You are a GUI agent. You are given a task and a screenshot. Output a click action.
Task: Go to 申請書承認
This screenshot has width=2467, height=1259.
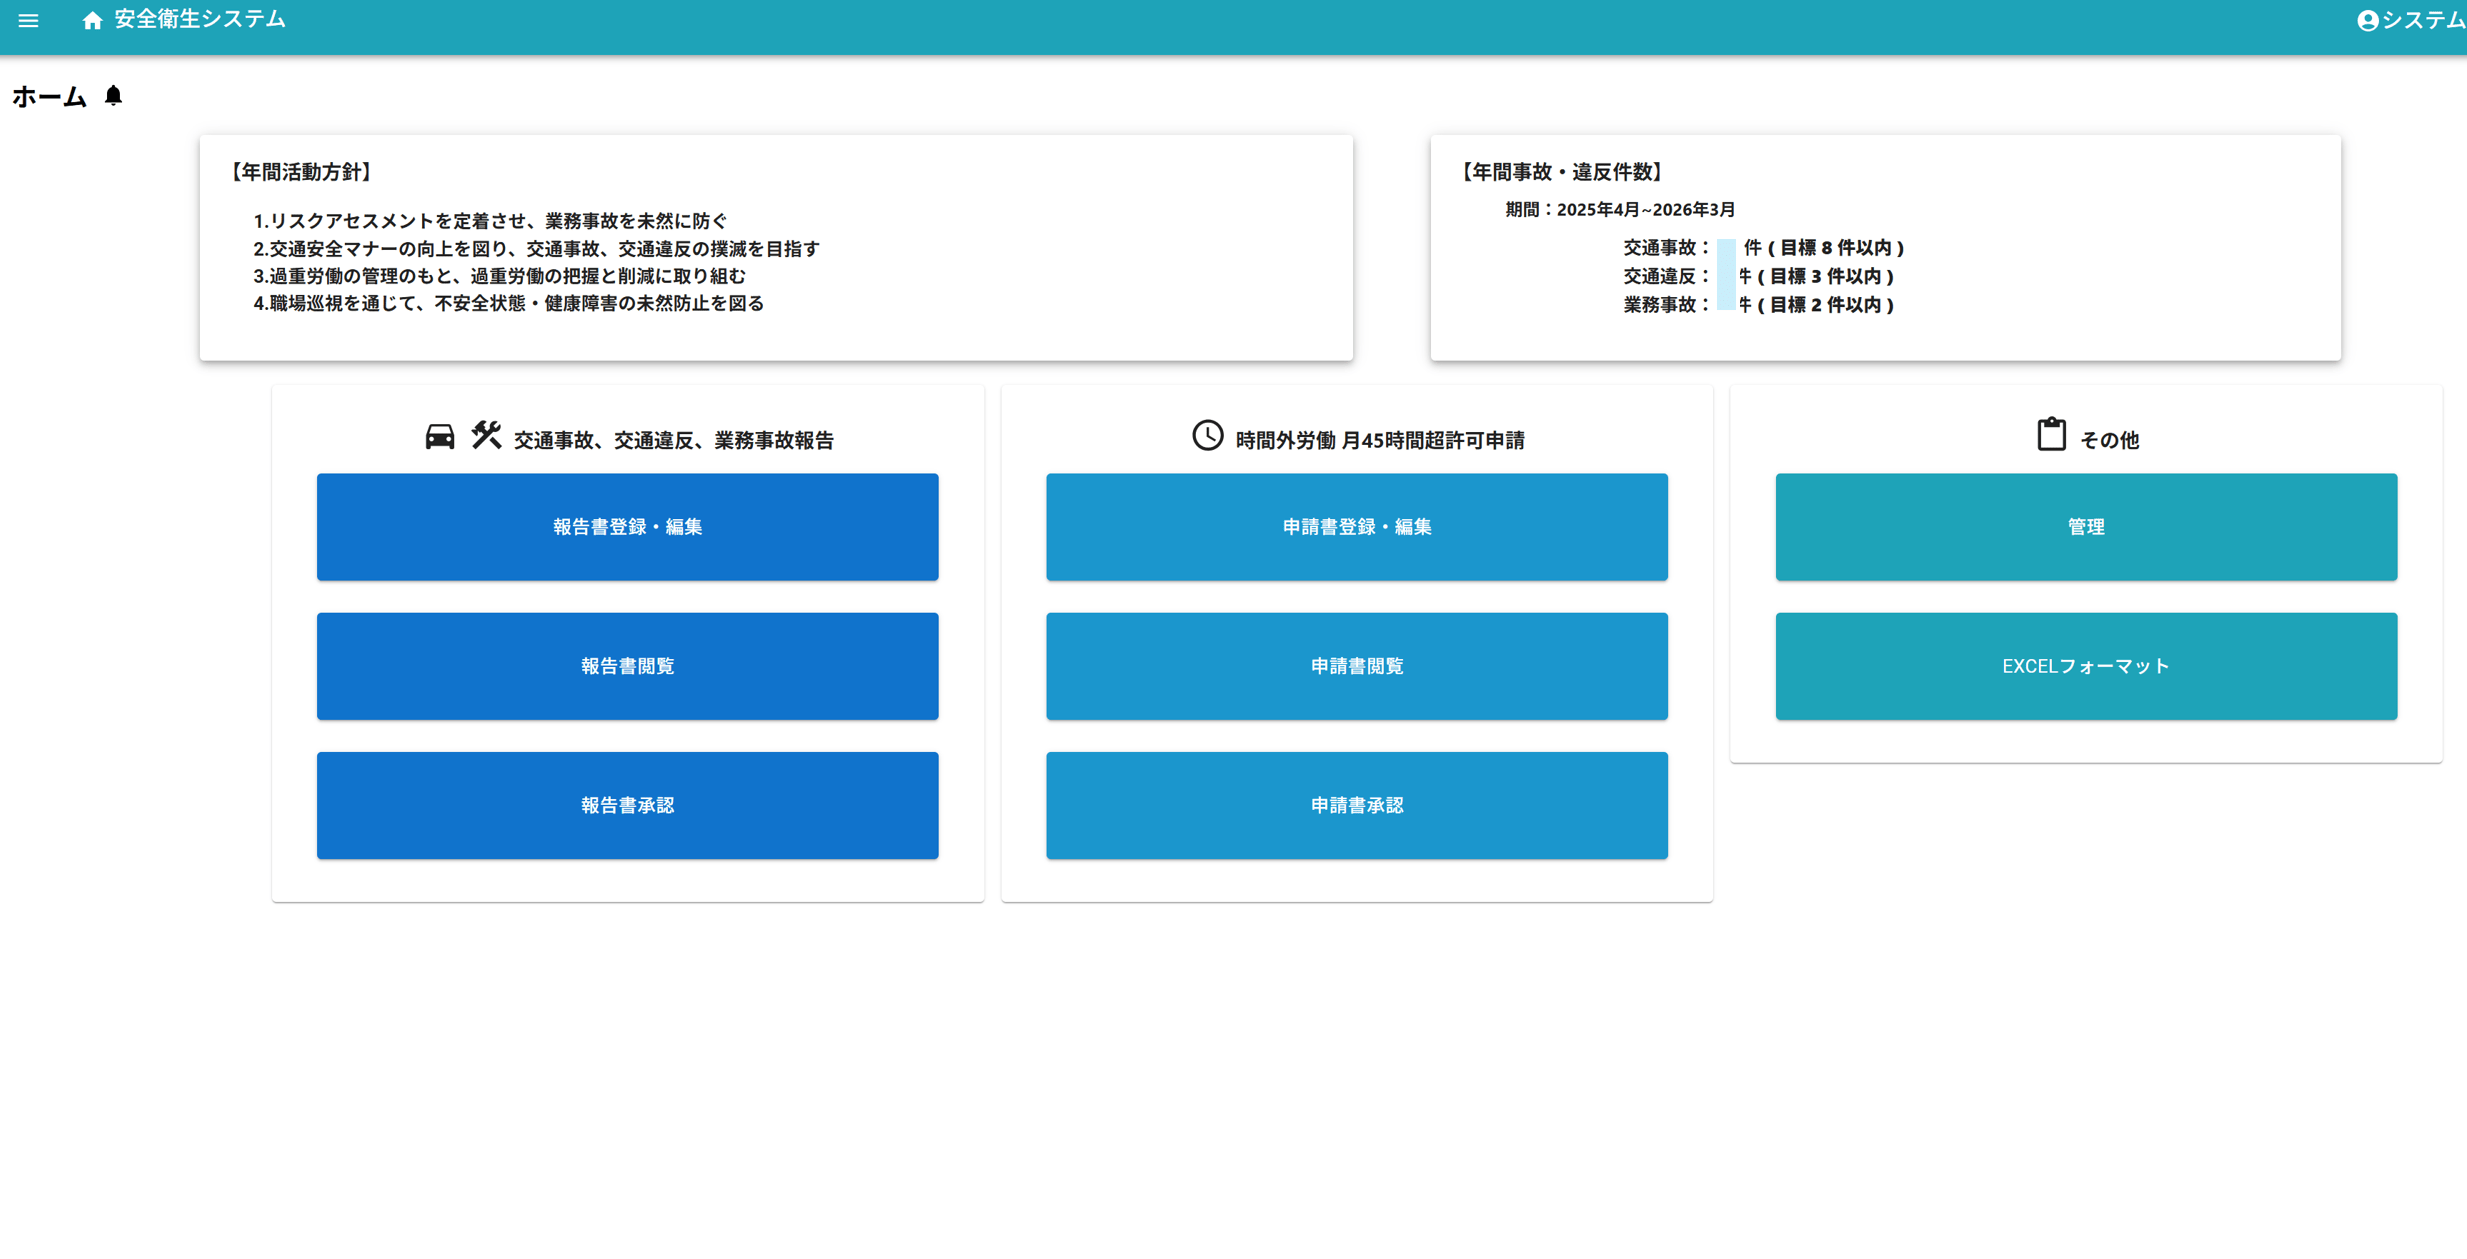click(x=1356, y=805)
